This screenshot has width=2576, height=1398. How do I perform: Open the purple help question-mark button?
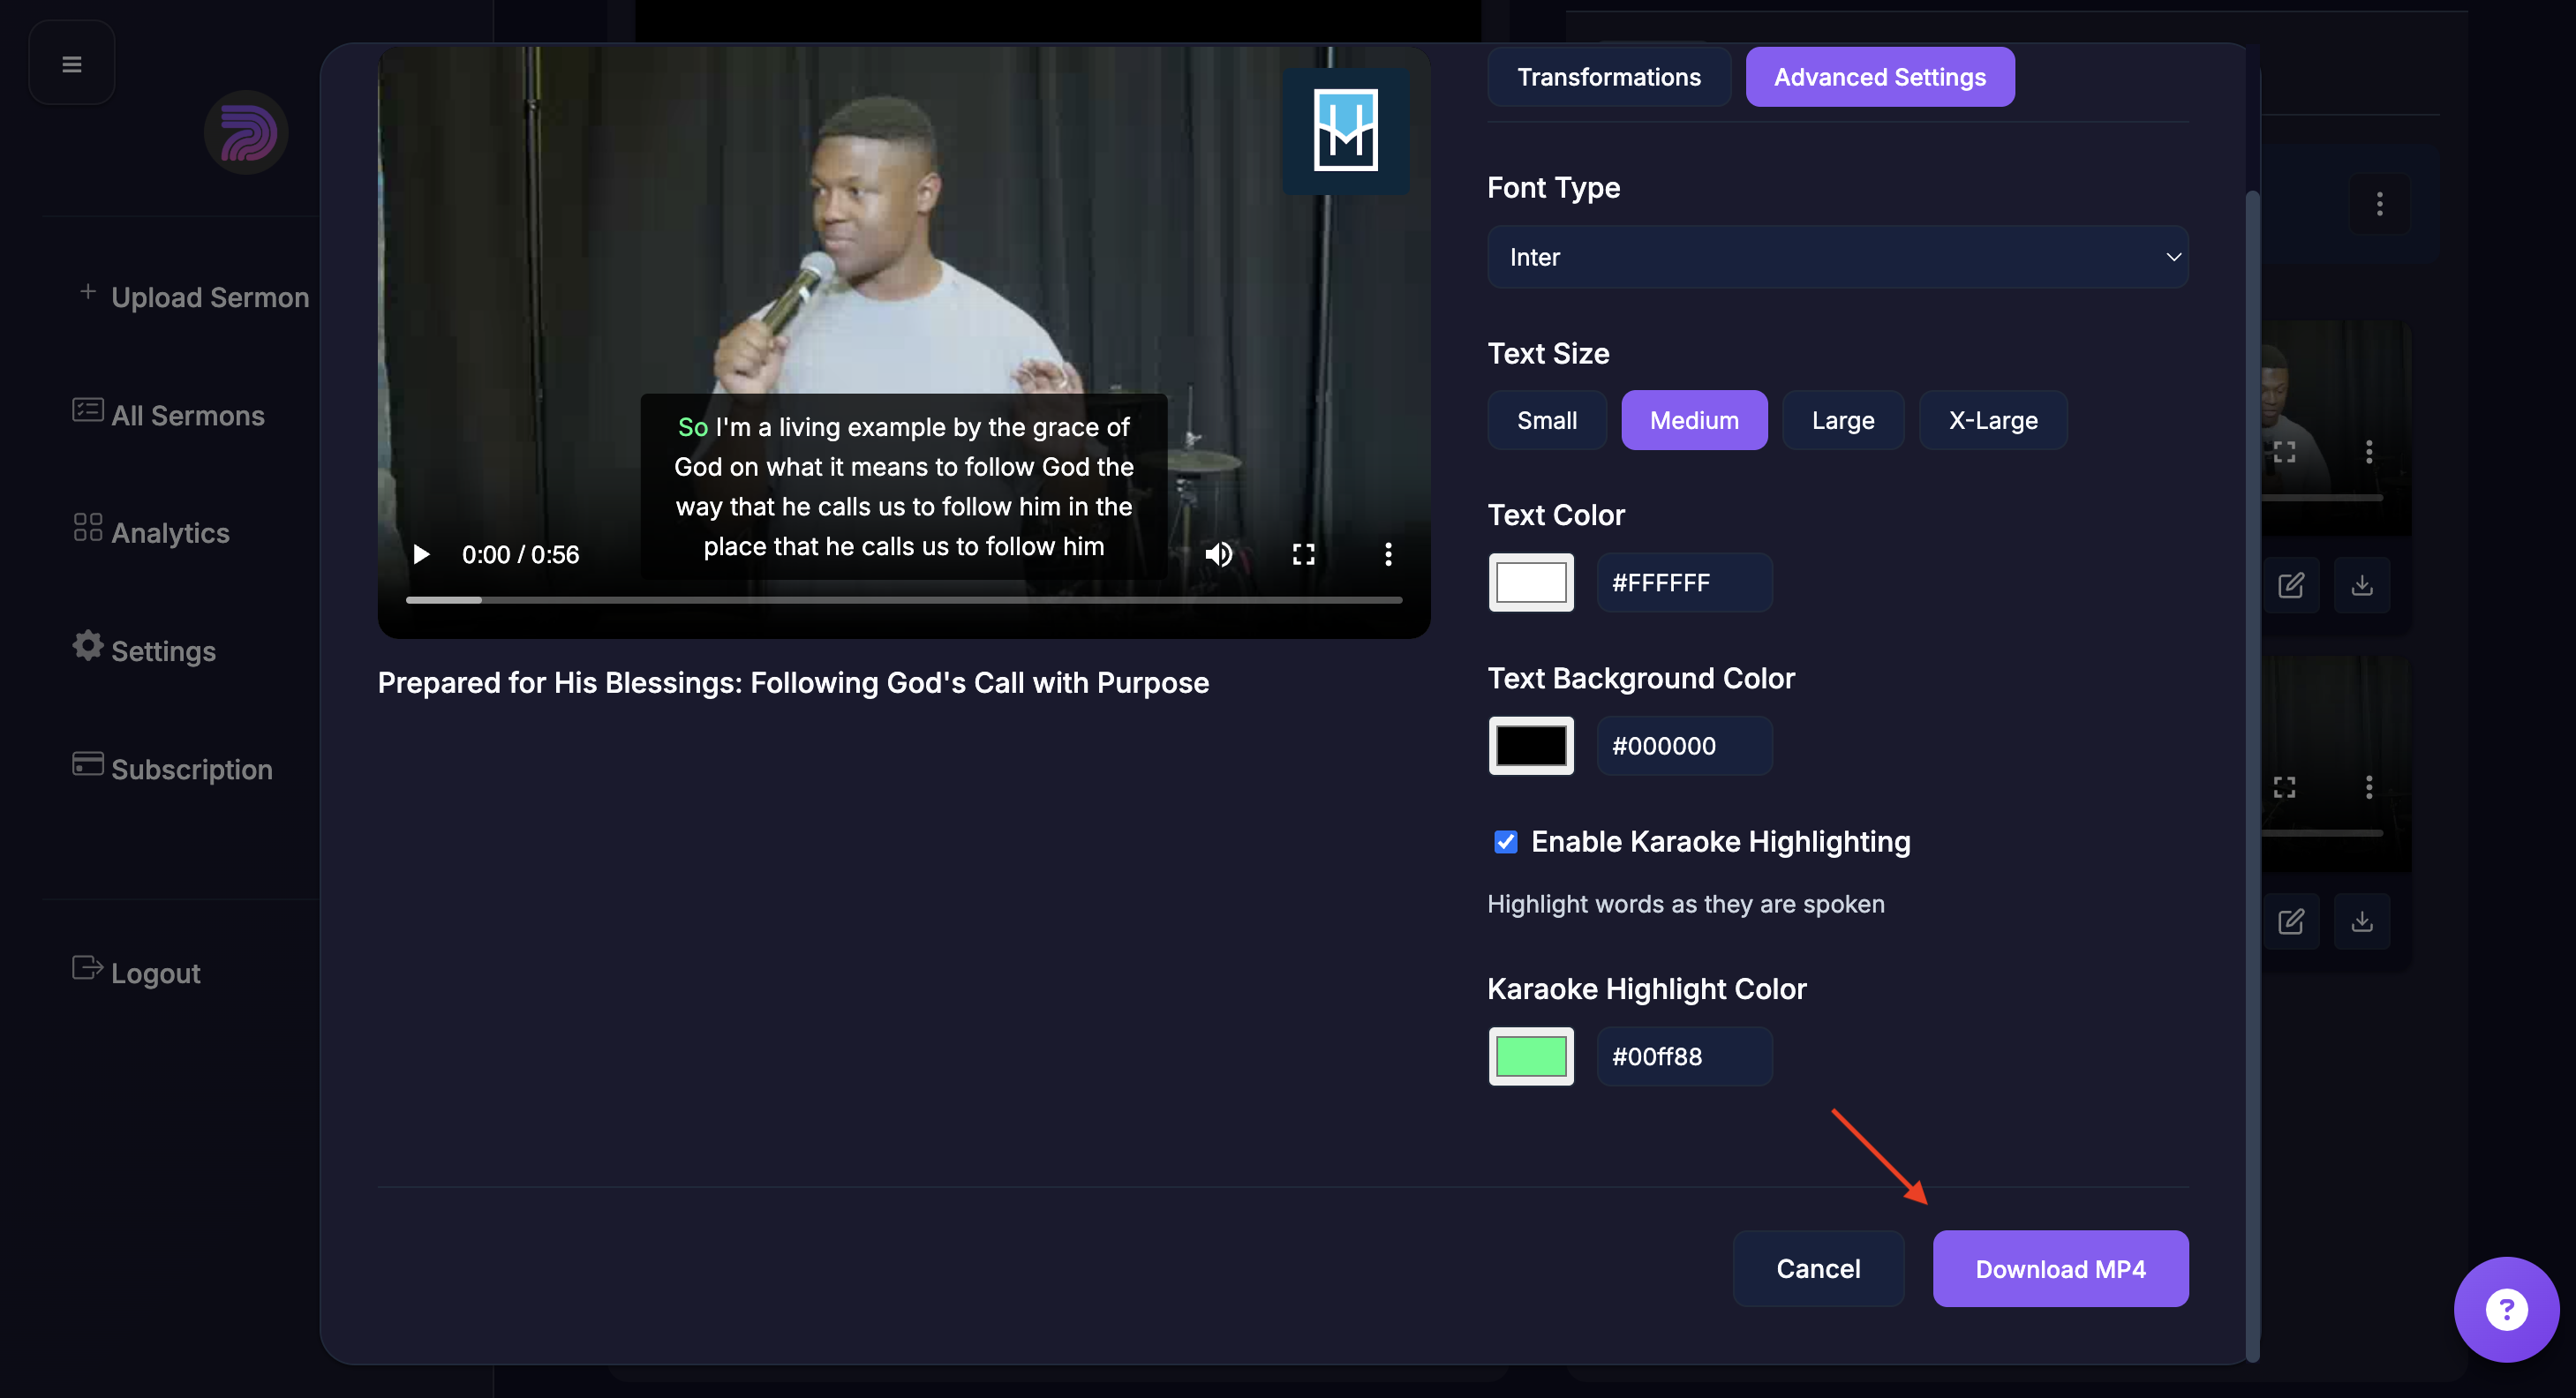click(x=2505, y=1308)
